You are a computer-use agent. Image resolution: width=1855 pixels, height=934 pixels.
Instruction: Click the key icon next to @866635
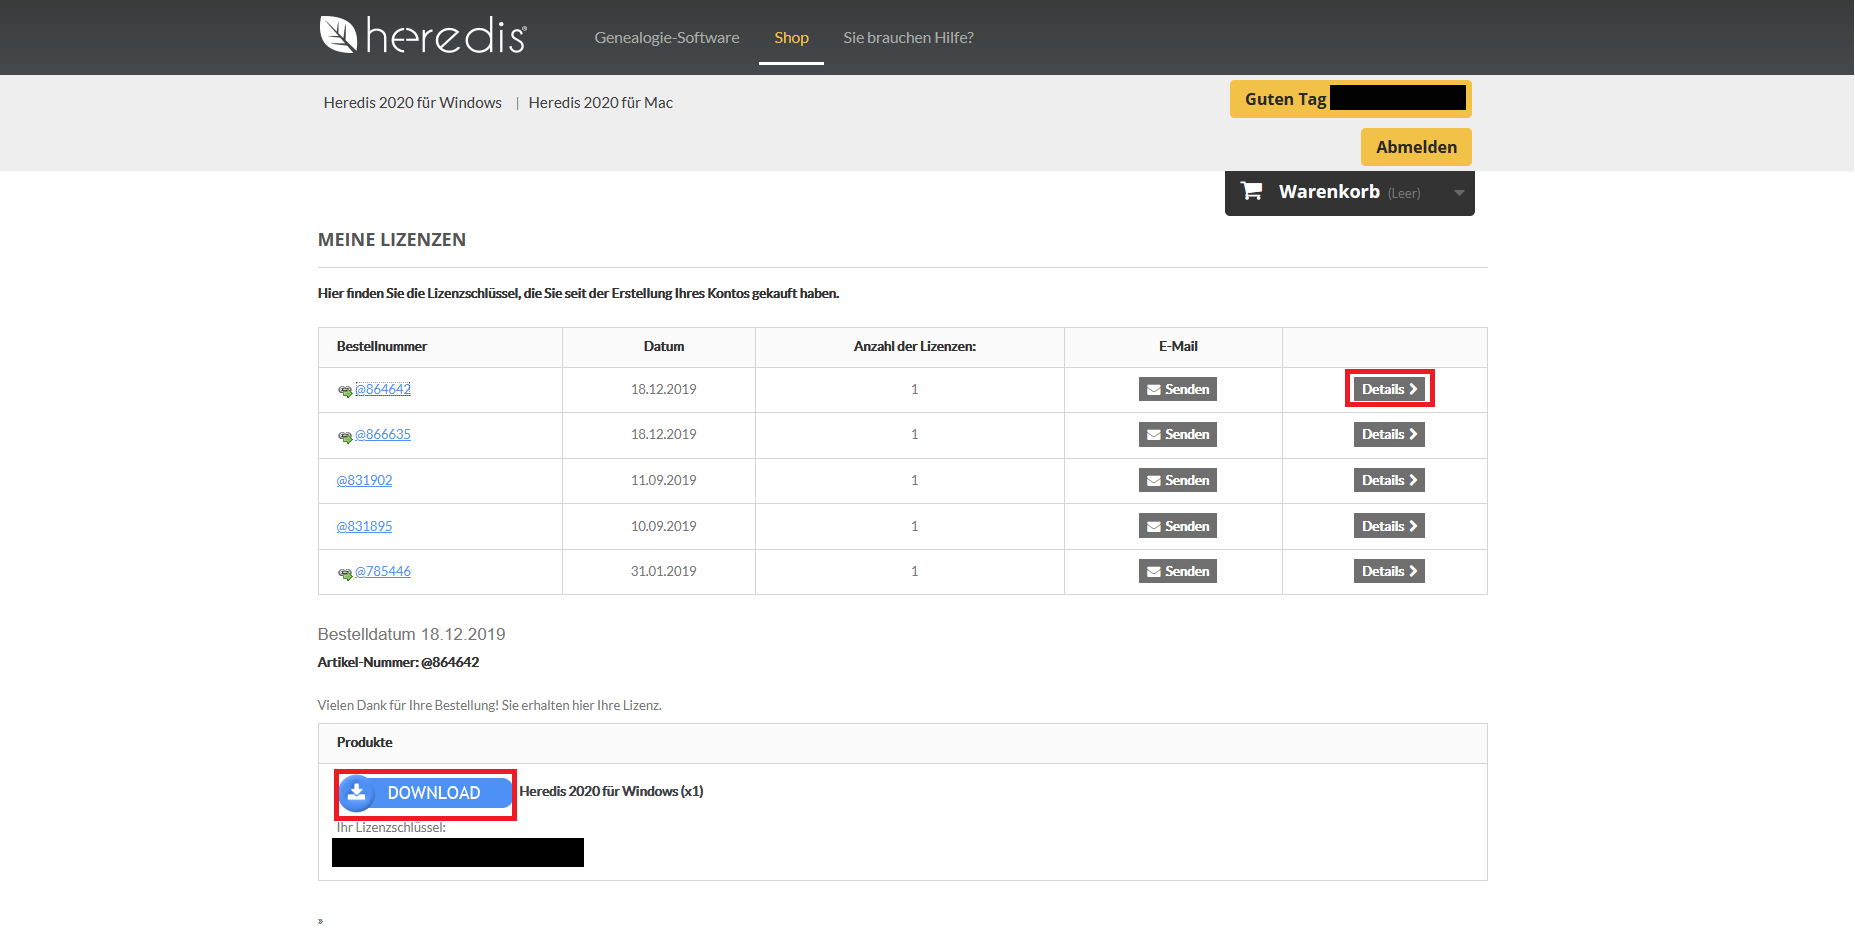click(345, 436)
